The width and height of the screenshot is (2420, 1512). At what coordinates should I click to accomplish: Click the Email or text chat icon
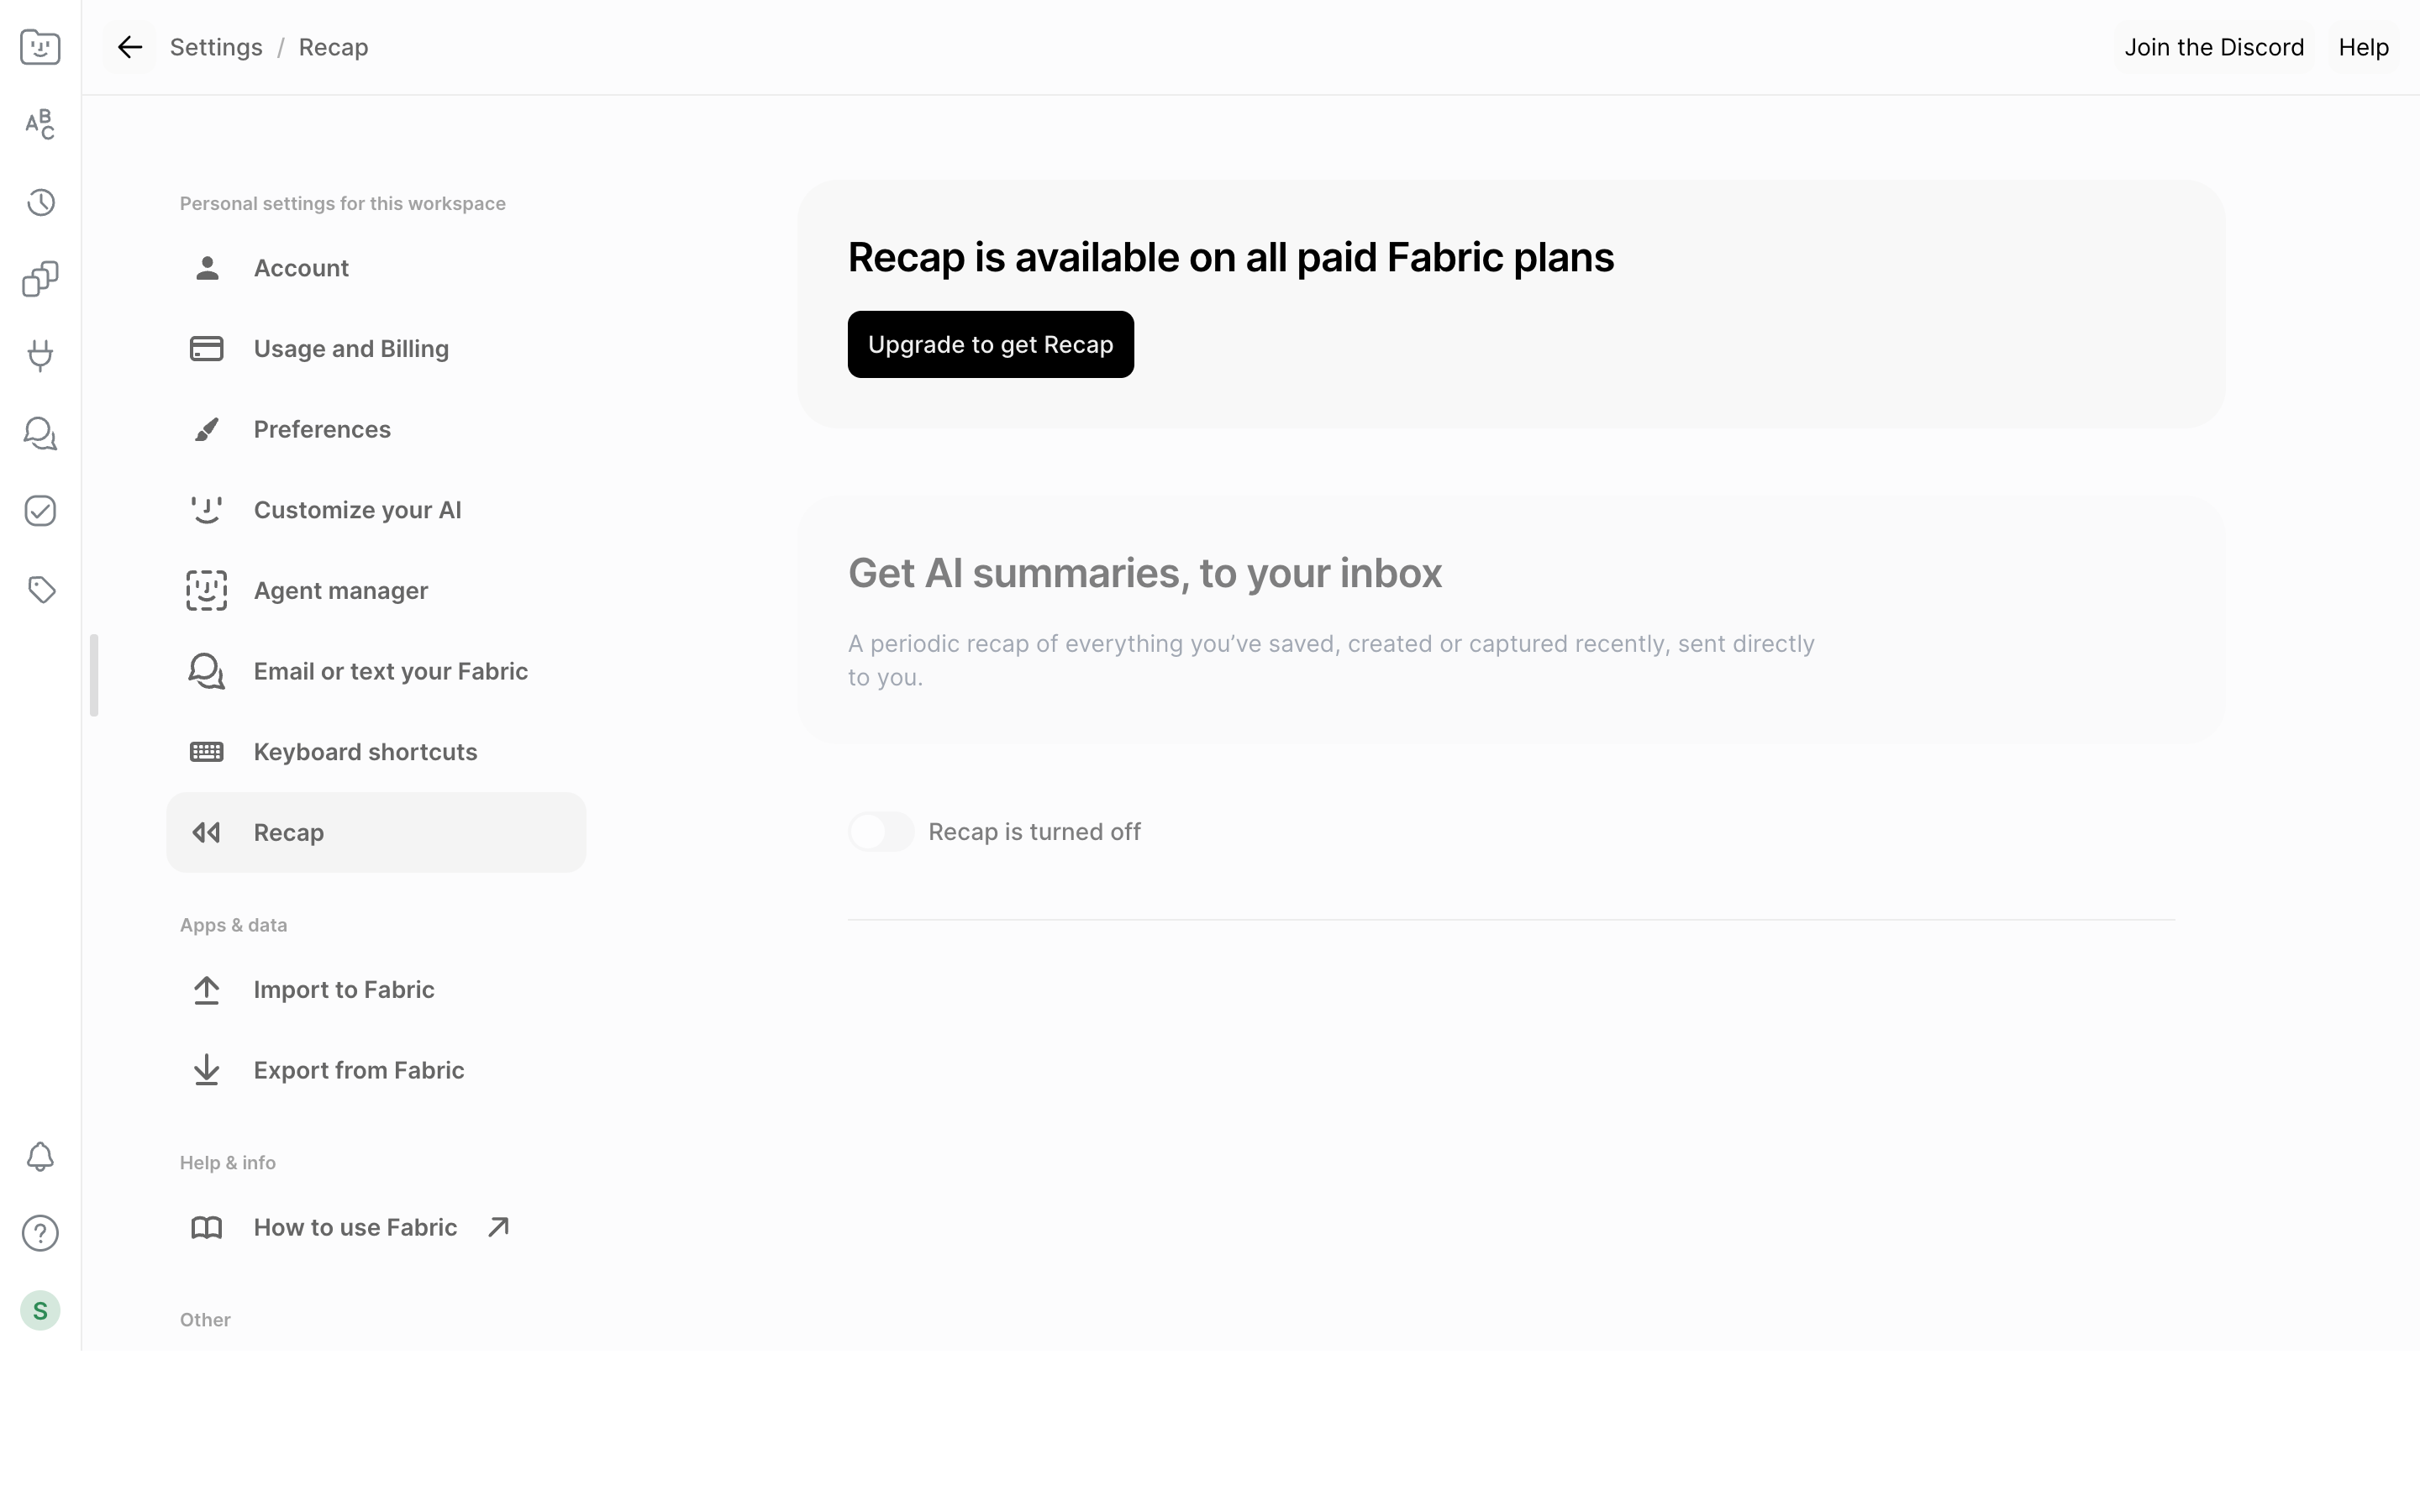click(x=207, y=671)
